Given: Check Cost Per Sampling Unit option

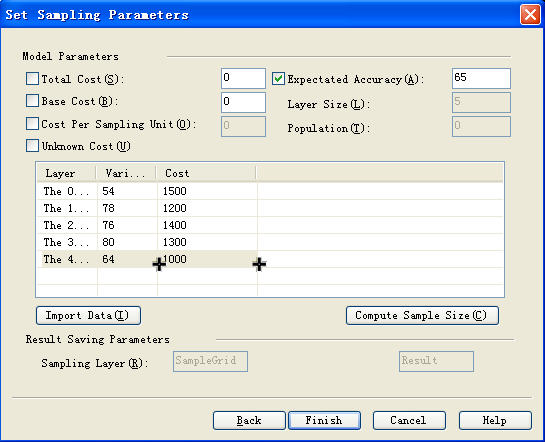Looking at the screenshot, I should (x=32, y=123).
